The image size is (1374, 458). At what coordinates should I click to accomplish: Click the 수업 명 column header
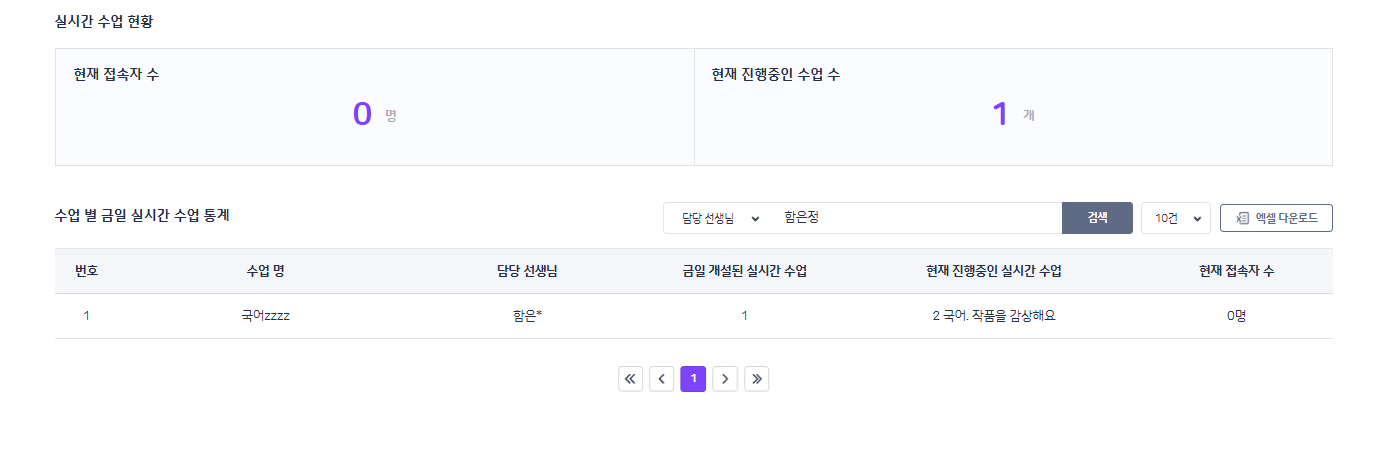click(x=265, y=271)
